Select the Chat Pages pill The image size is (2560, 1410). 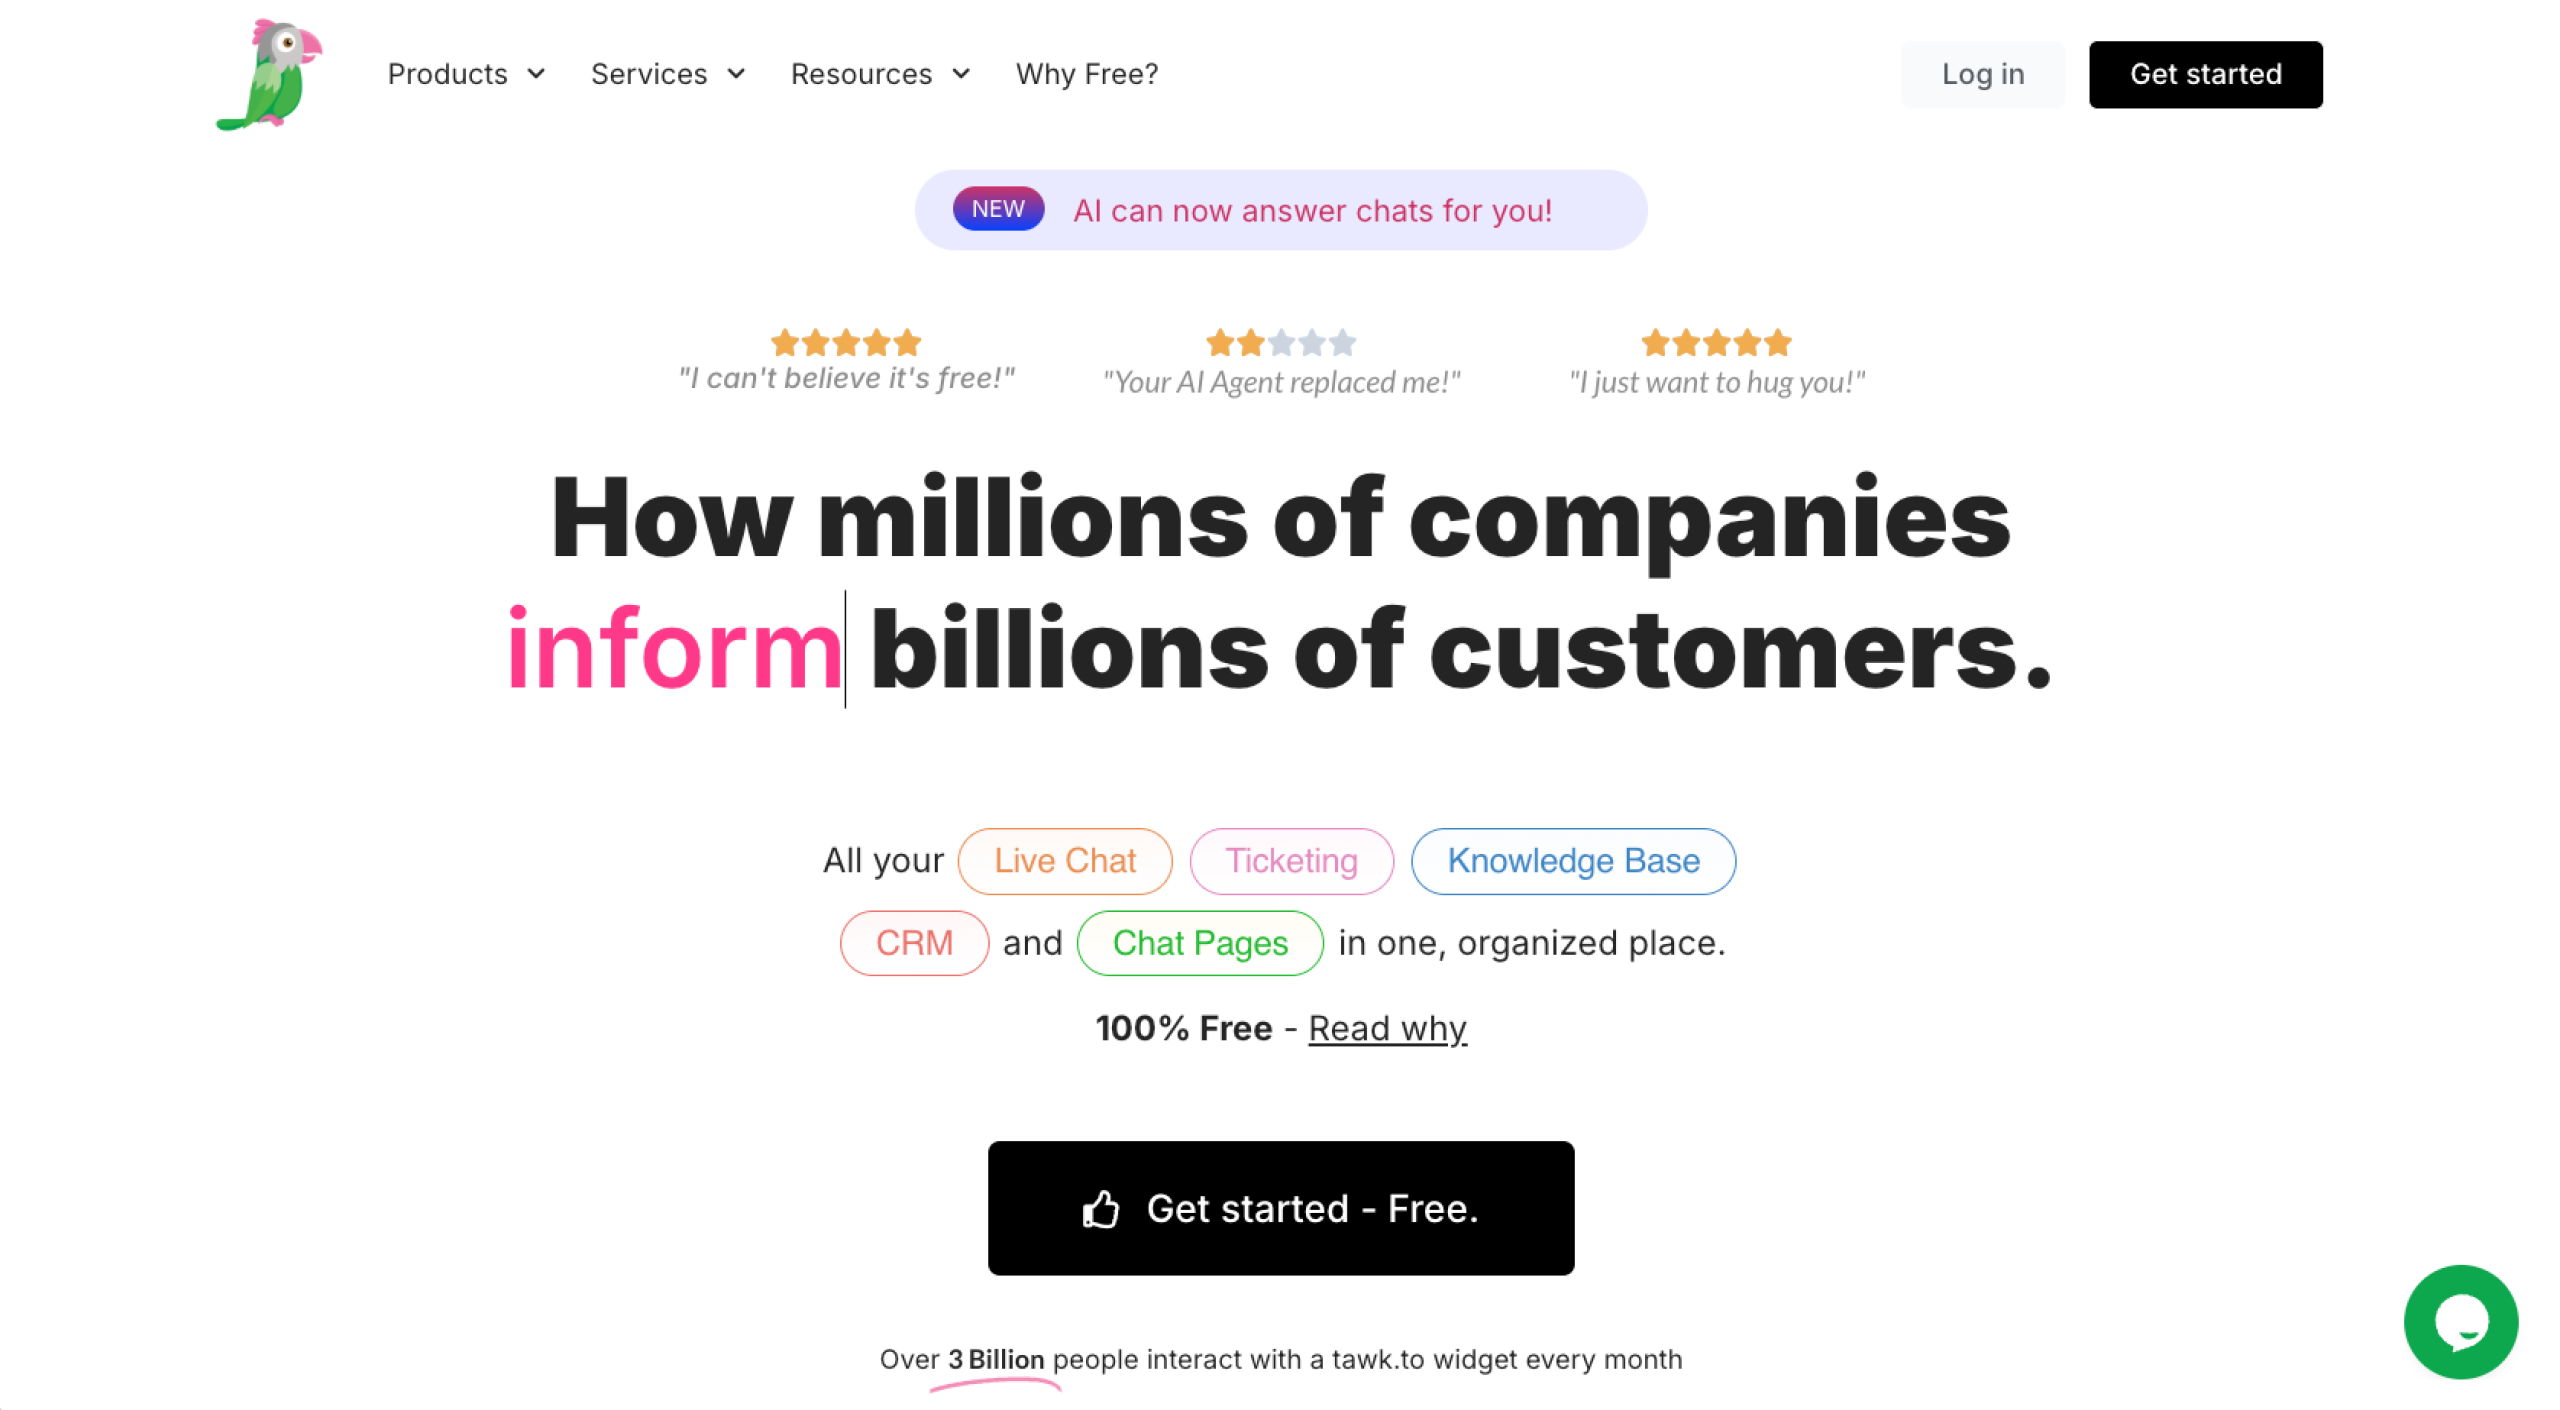pyautogui.click(x=1200, y=943)
